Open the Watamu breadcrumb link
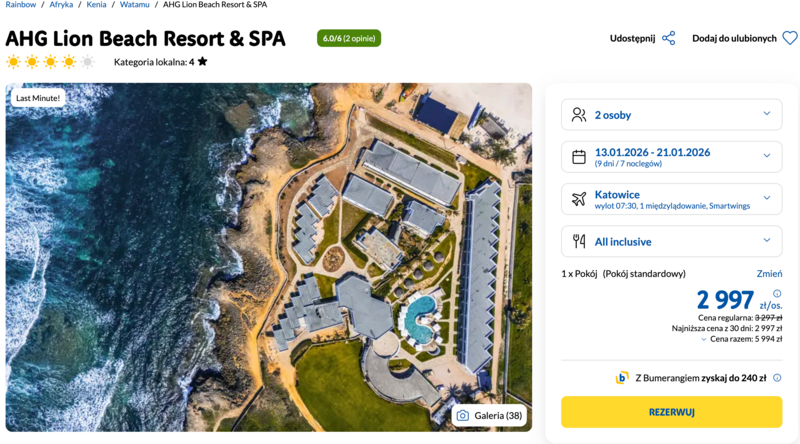The width and height of the screenshot is (800, 444). click(x=134, y=5)
